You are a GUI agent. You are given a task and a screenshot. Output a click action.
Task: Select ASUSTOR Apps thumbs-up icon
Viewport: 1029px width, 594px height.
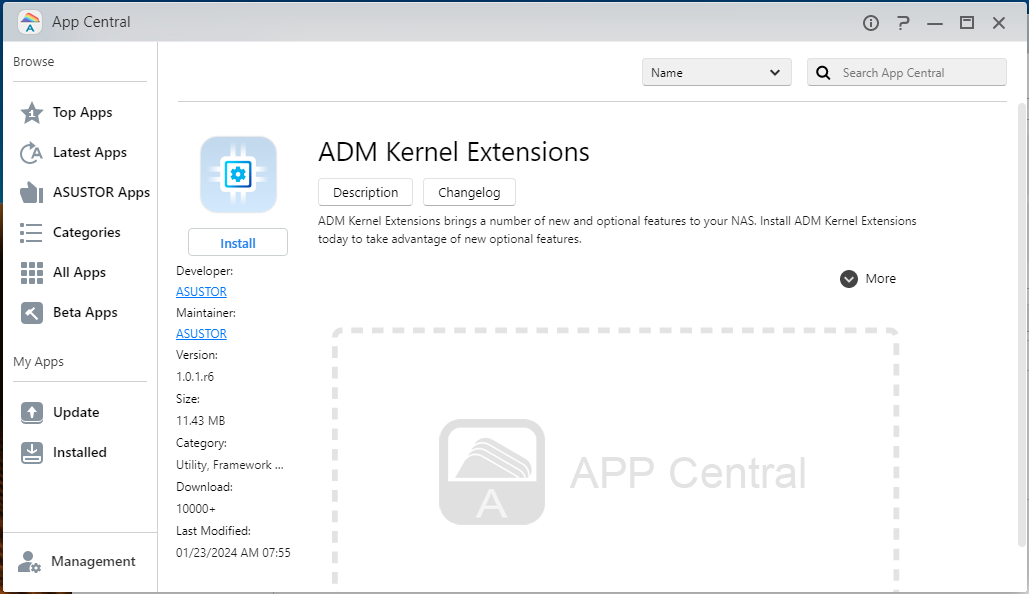click(32, 193)
